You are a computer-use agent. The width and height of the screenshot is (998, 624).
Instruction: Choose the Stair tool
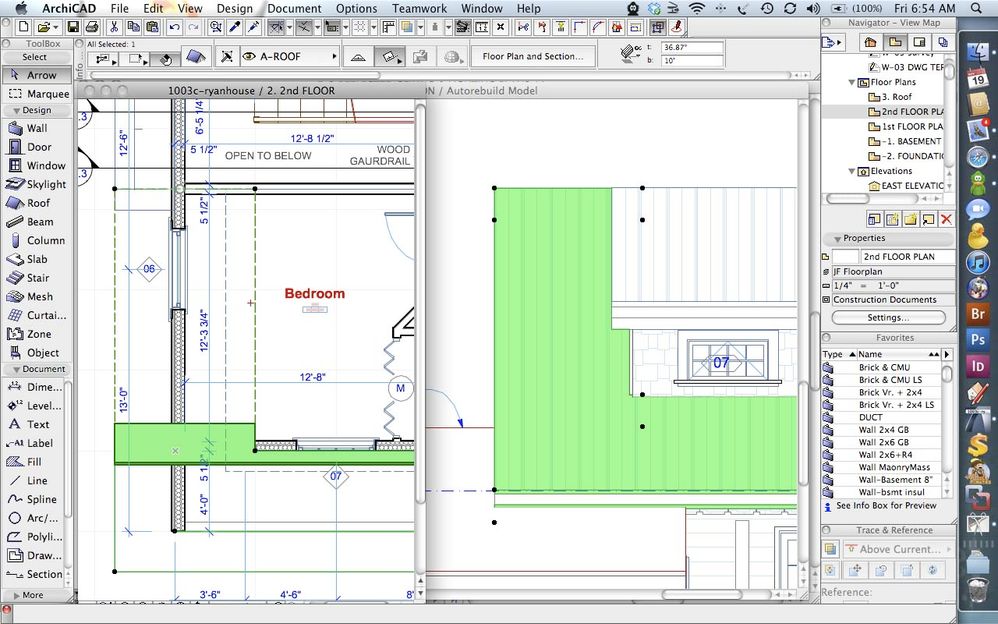(x=36, y=278)
